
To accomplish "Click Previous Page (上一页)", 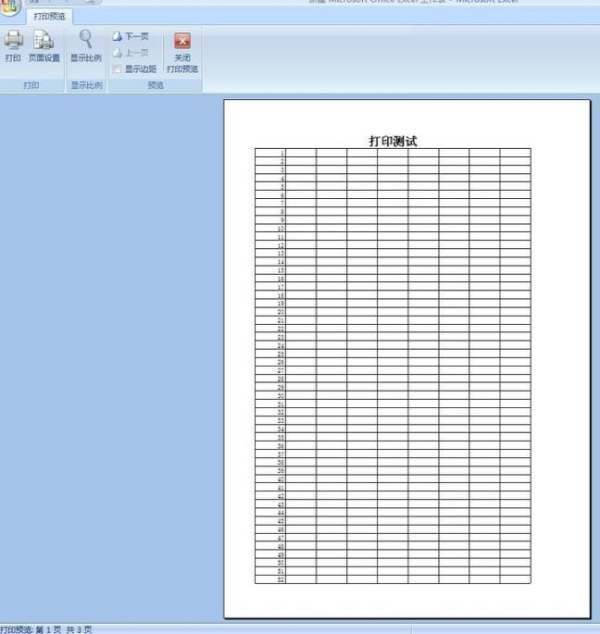I will [x=131, y=52].
